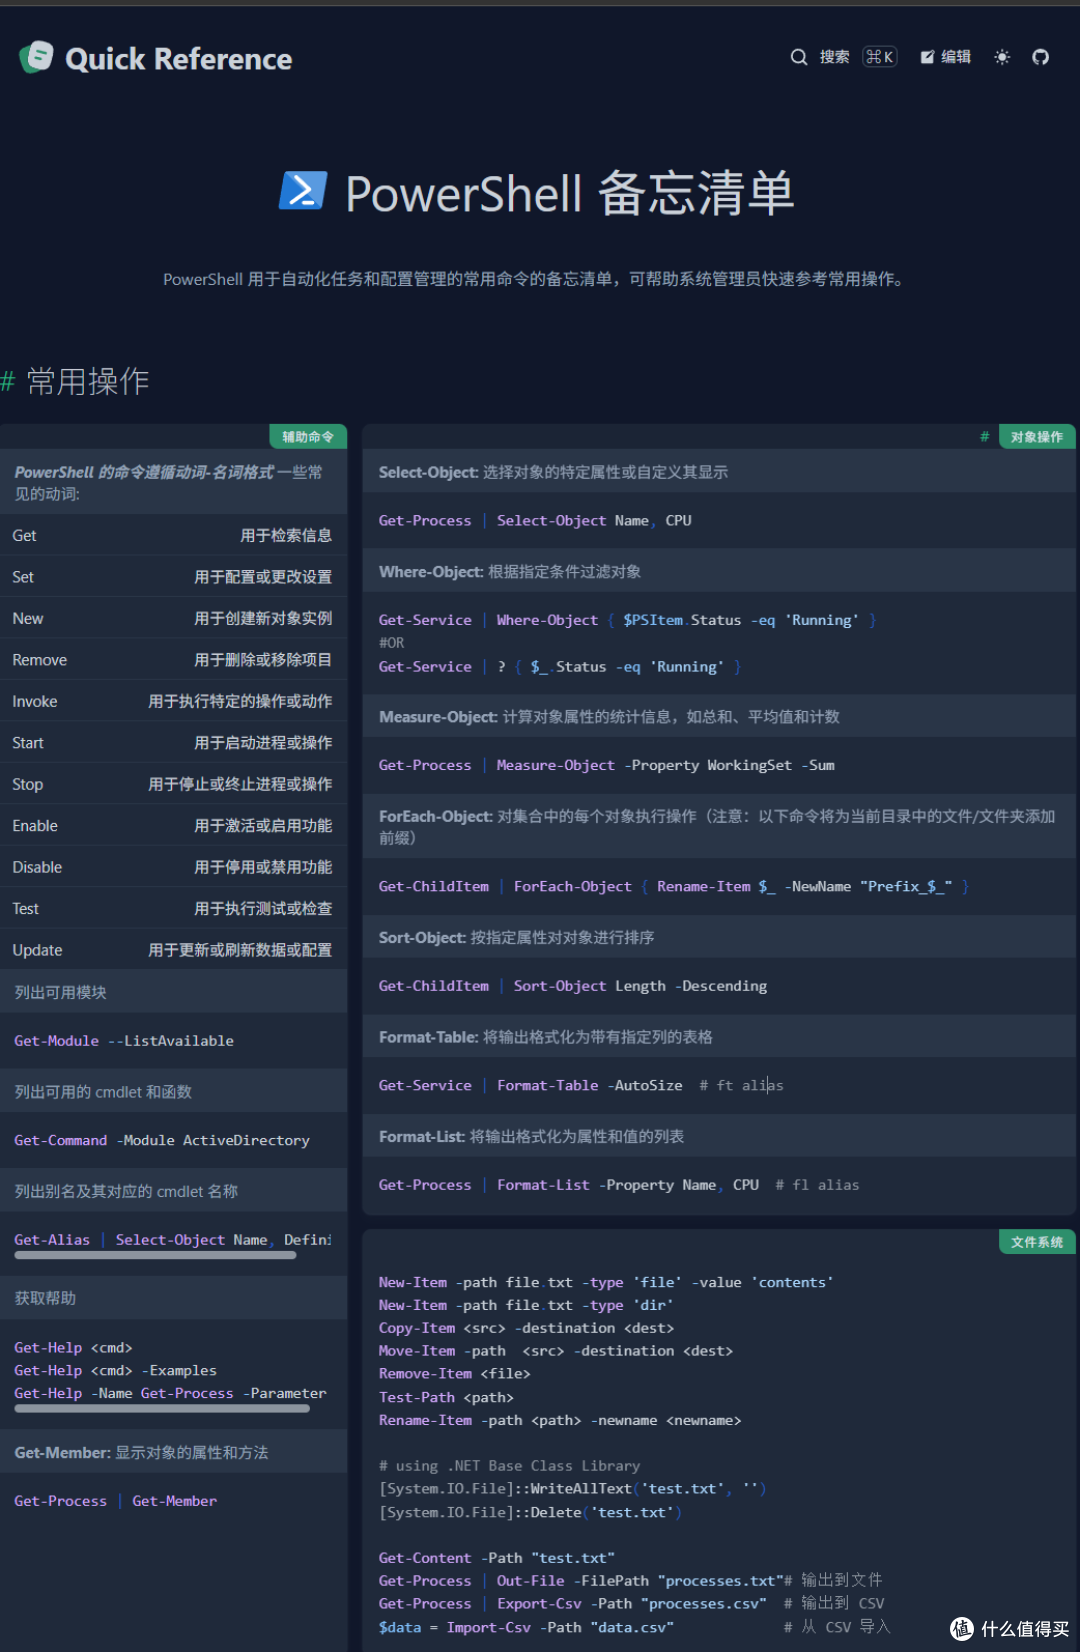Select the Invoke verb table row

pos(172,701)
